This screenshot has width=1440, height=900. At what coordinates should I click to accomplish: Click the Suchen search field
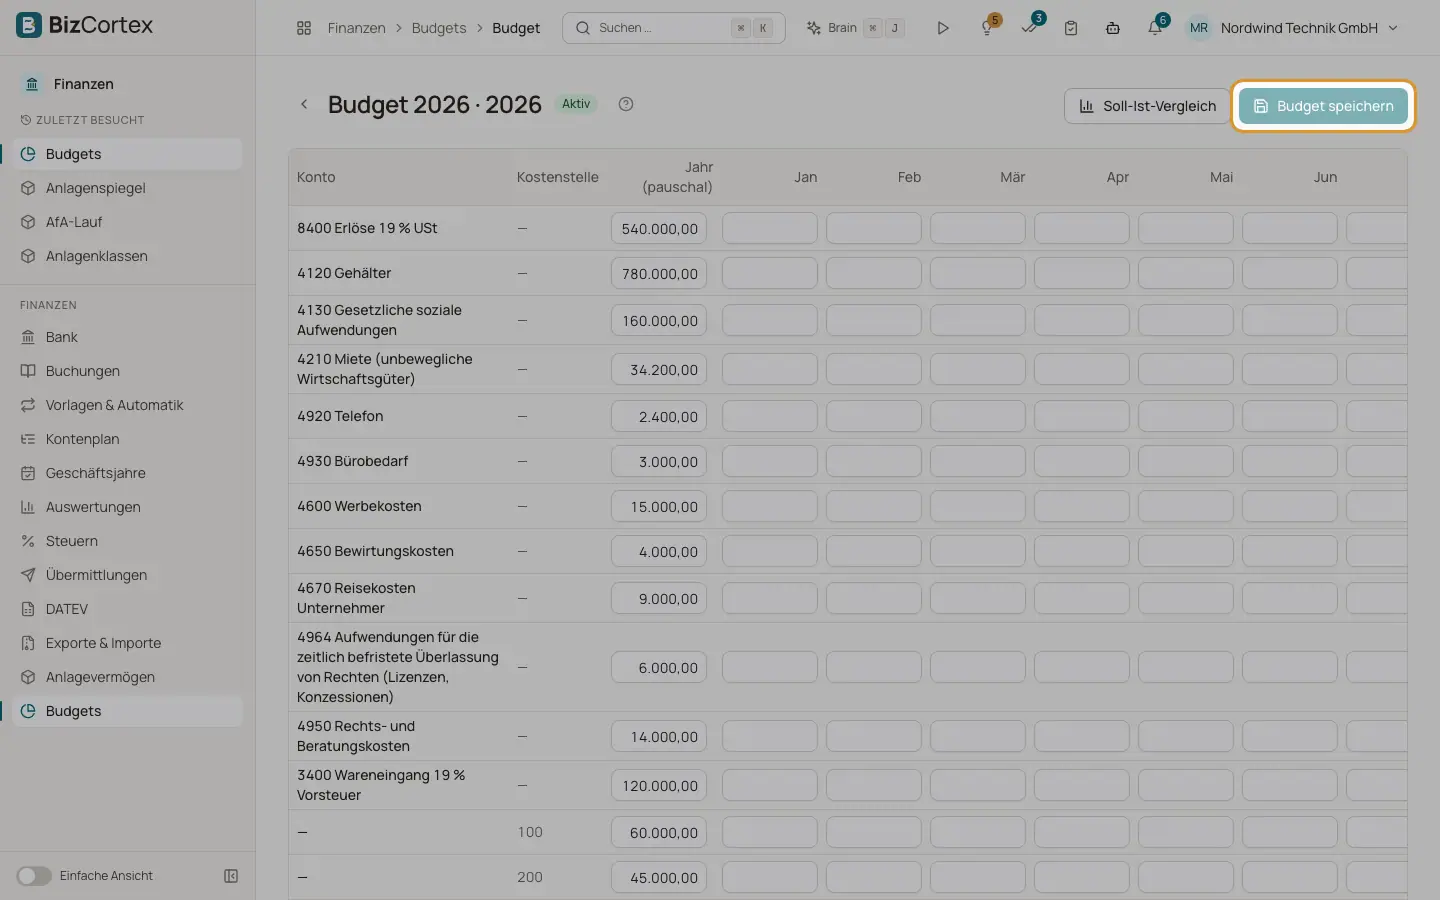click(674, 28)
